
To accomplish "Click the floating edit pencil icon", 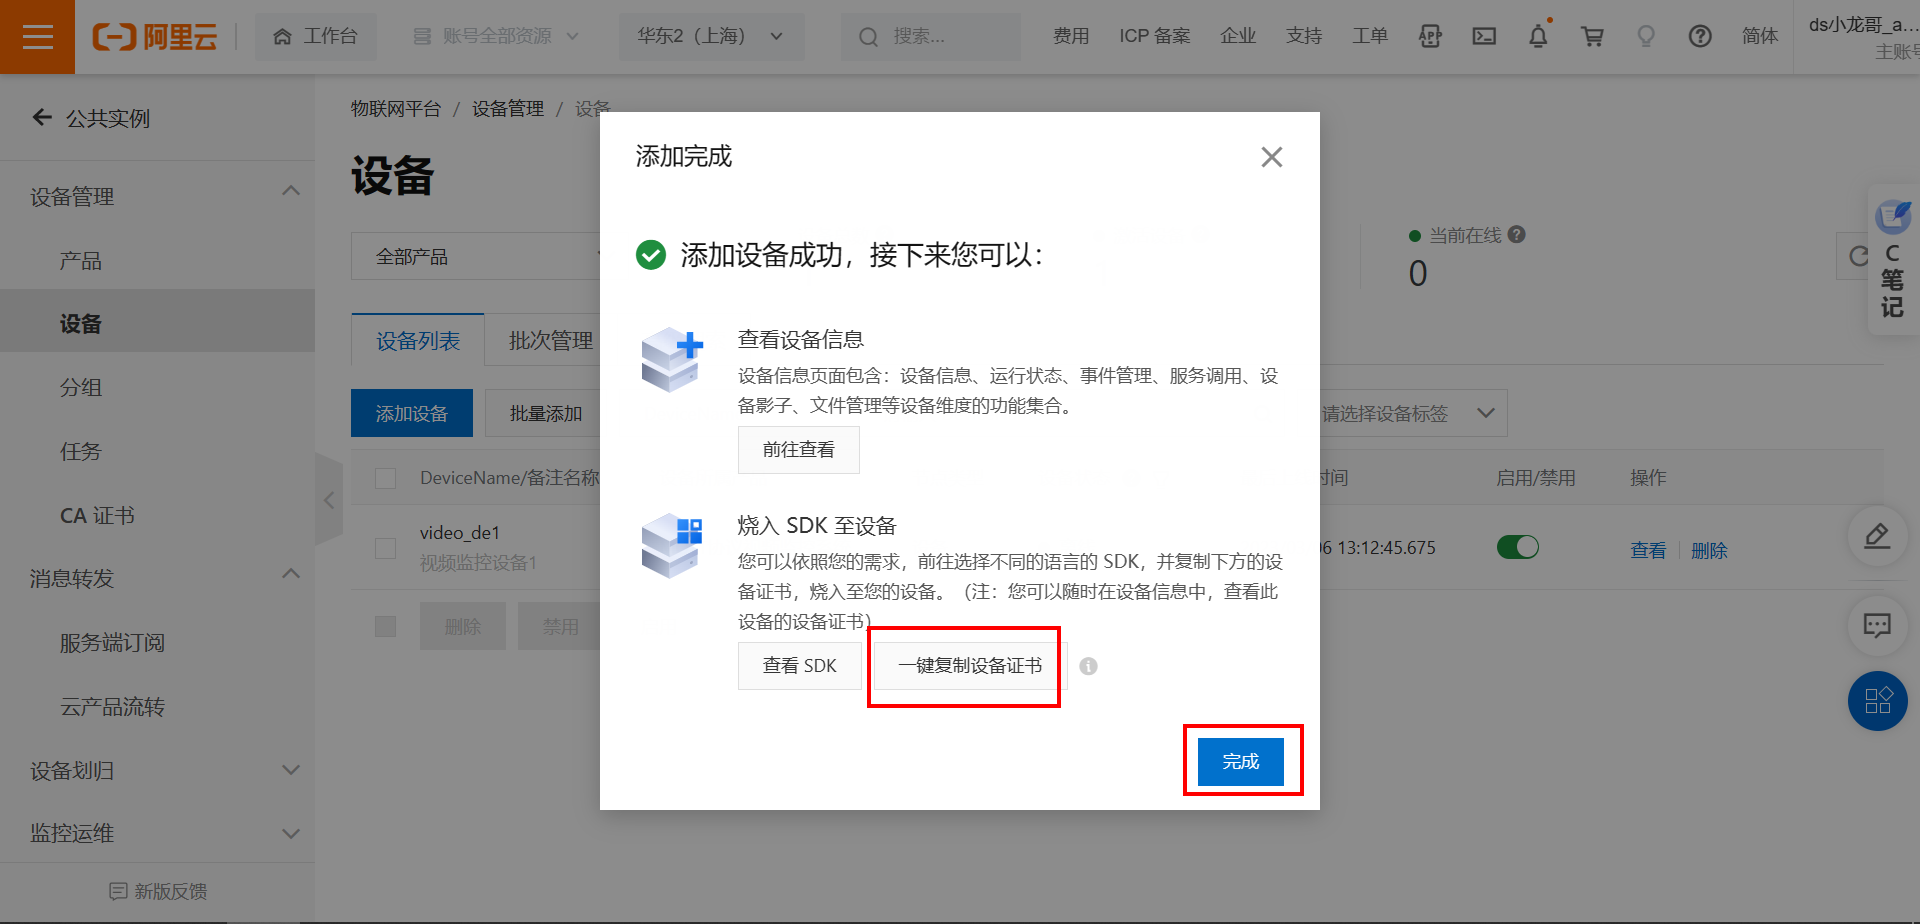I will [1877, 536].
